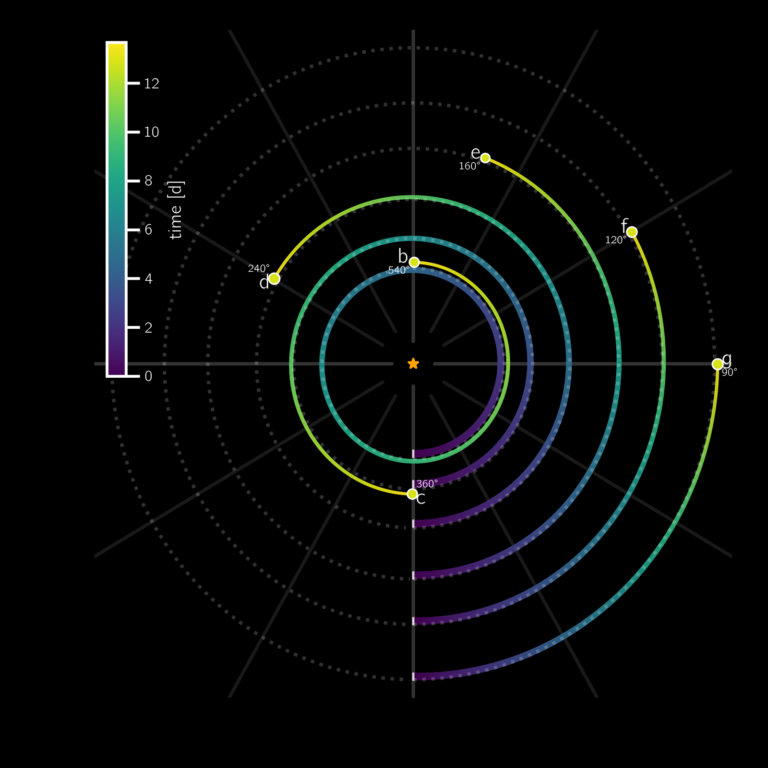768x768 pixels.
Task: Click the 240° label near planet d
Action: [x=258, y=268]
